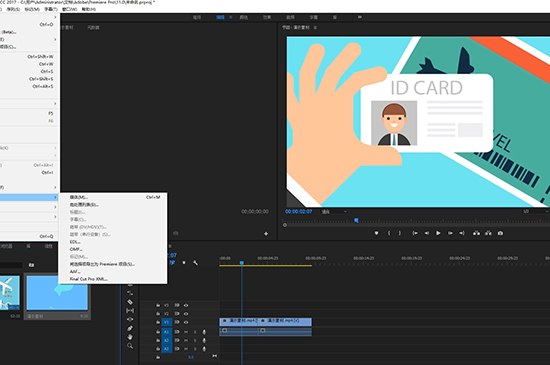Click the button editor plus icon in Source monitor

pyautogui.click(x=266, y=234)
